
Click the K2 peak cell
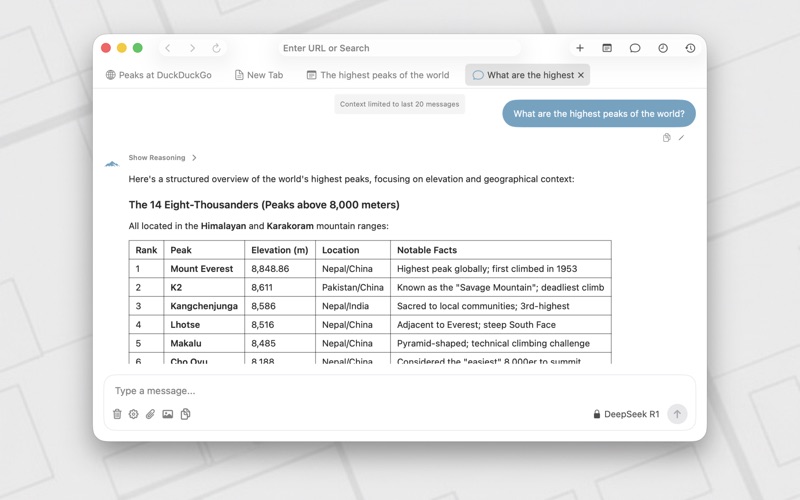pyautogui.click(x=204, y=287)
